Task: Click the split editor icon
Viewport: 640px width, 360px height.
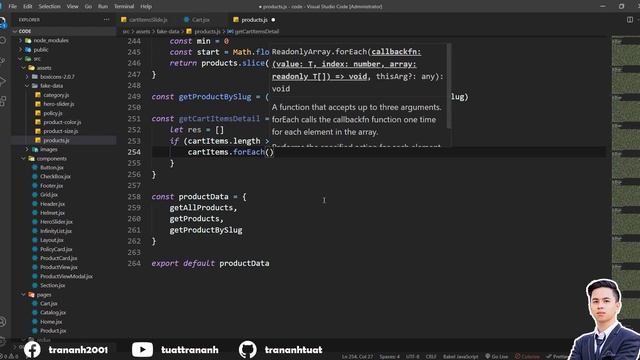Action: [630, 20]
